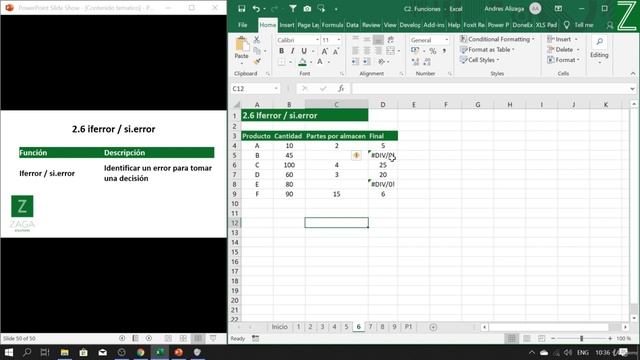
Task: Click the formula bar input field
Action: [490, 89]
